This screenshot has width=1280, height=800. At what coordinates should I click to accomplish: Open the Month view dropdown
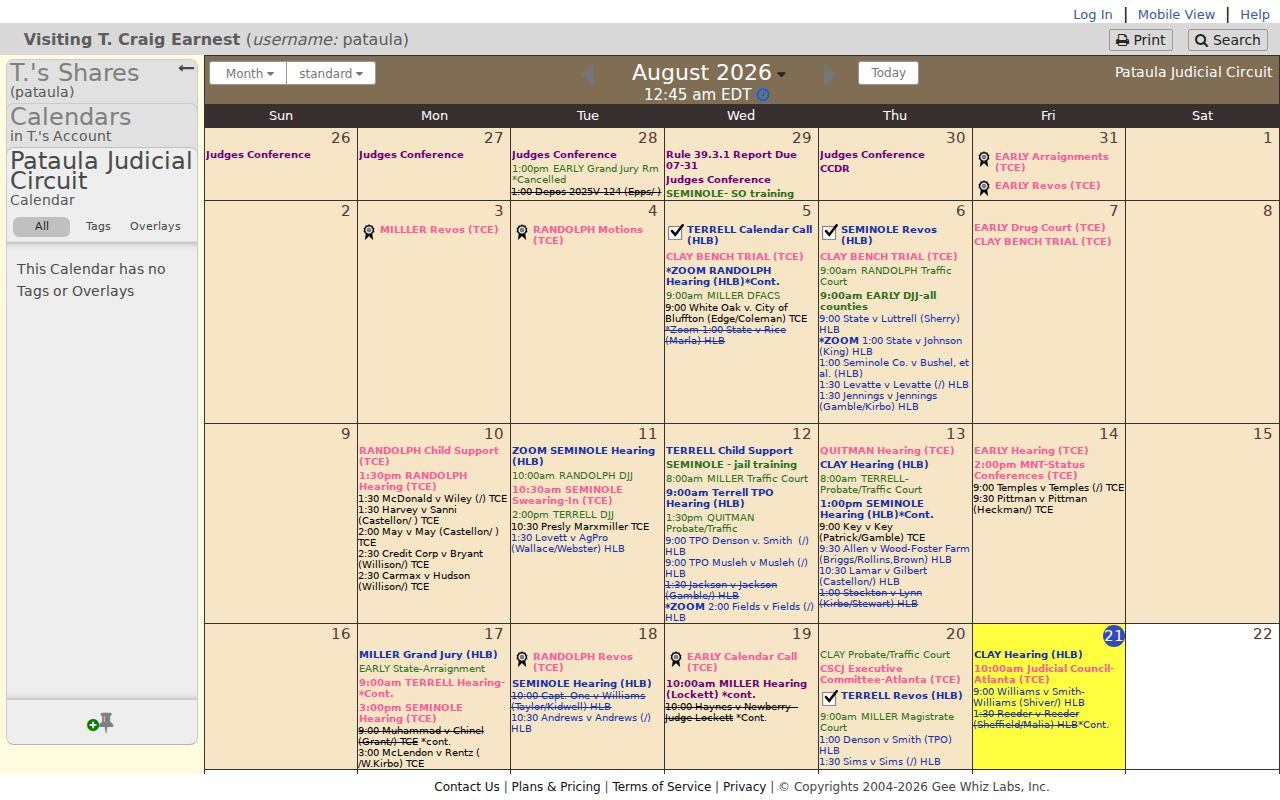[248, 73]
